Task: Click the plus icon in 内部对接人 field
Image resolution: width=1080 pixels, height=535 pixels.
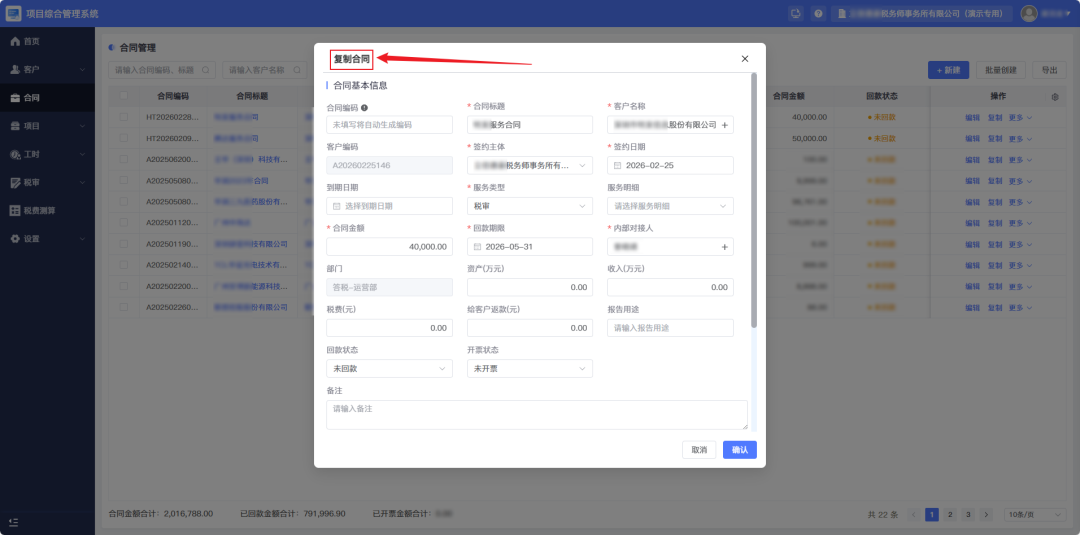Action: tap(725, 246)
